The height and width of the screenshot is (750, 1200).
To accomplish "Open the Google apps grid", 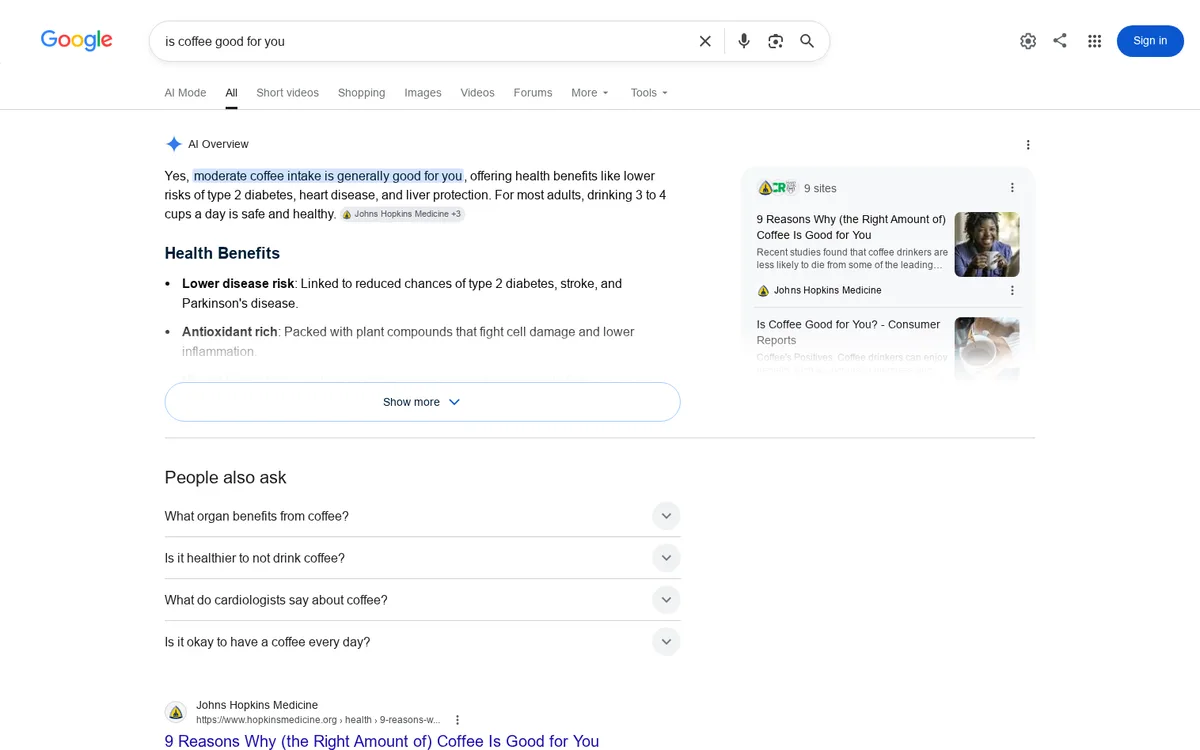I will tap(1095, 41).
